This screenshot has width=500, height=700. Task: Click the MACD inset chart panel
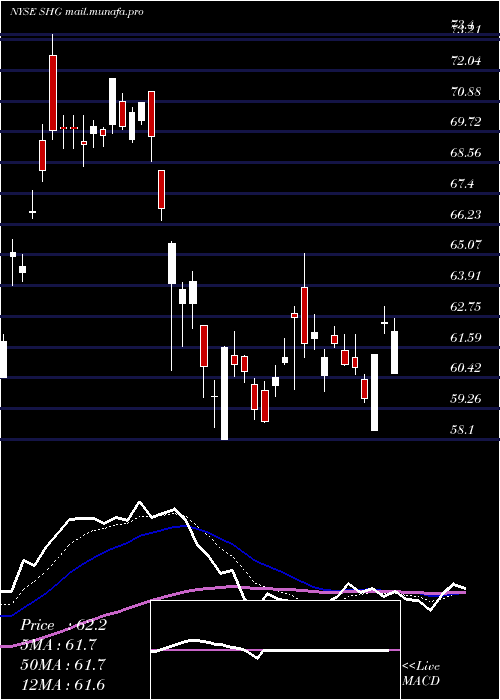click(275, 650)
